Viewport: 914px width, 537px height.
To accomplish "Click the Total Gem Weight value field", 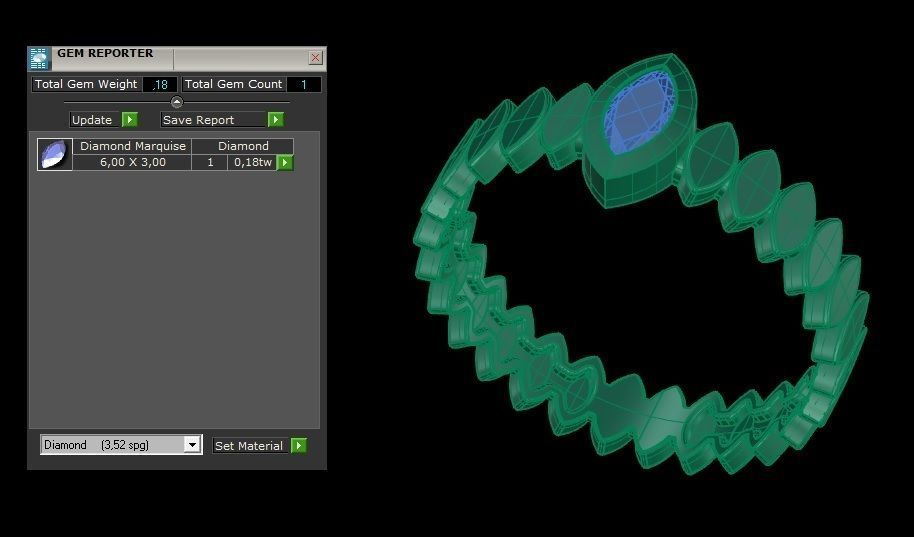I will coord(160,85).
